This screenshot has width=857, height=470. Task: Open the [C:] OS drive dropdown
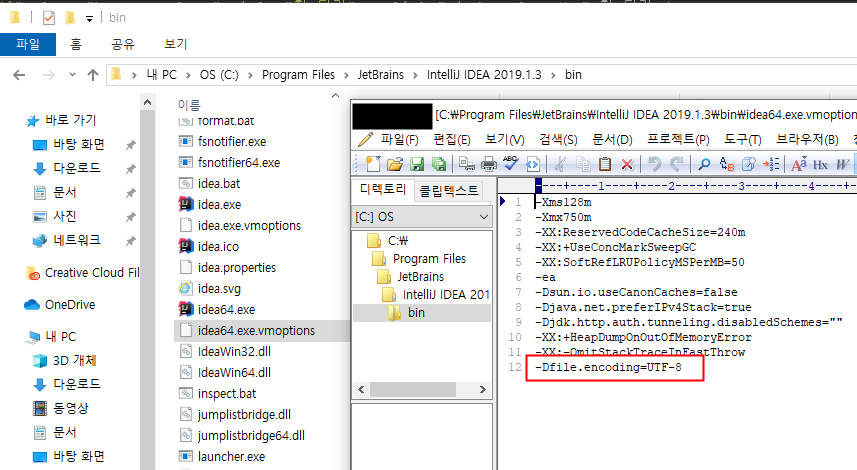(x=422, y=217)
